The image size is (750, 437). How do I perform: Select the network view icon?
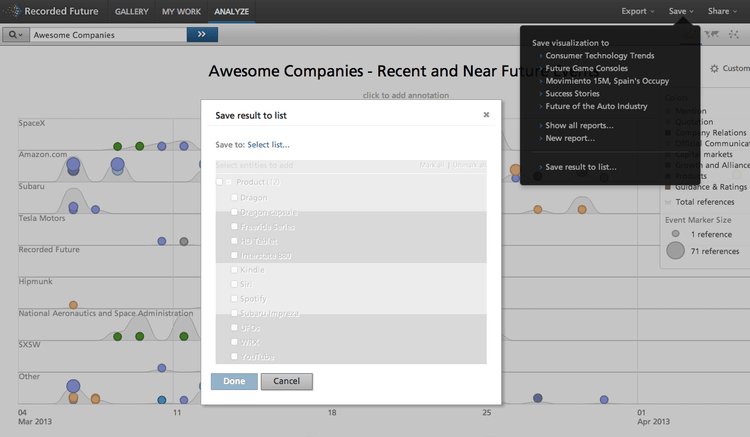[x=736, y=35]
